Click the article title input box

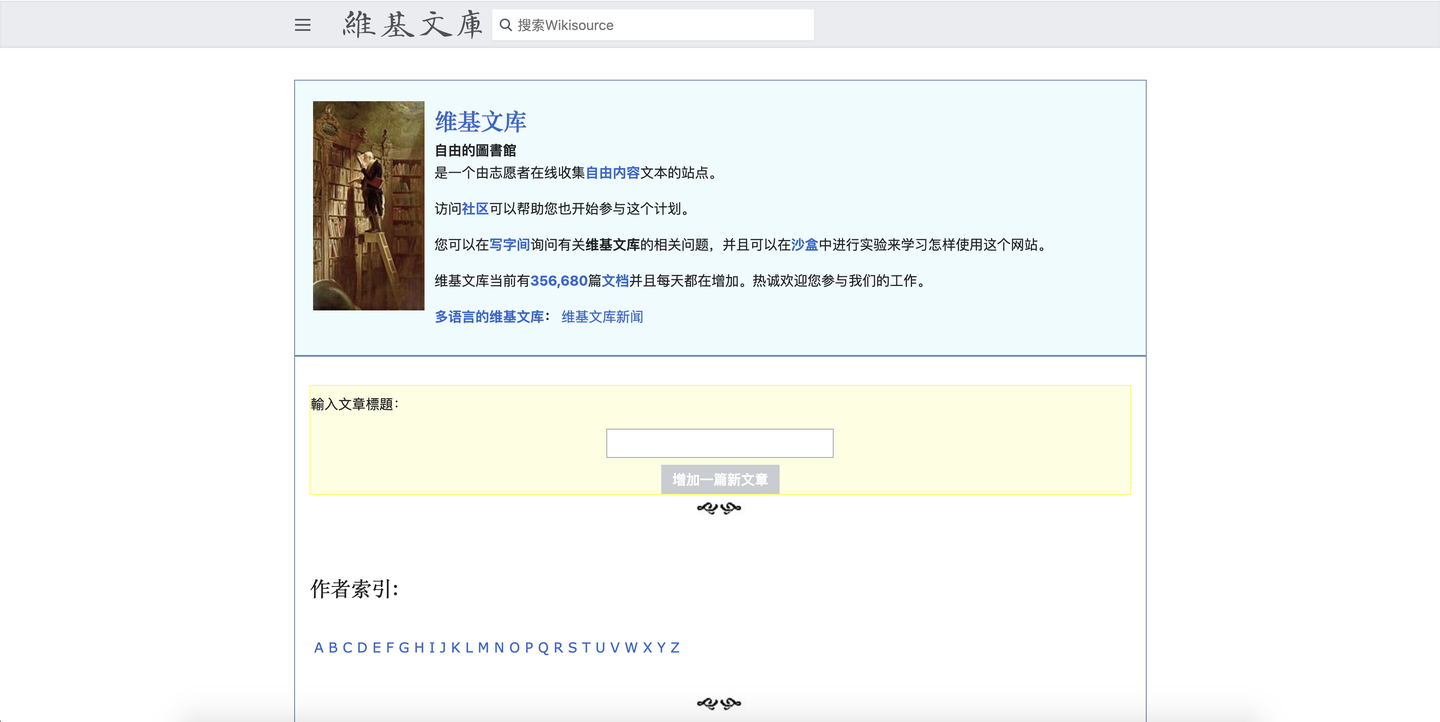[719, 442]
